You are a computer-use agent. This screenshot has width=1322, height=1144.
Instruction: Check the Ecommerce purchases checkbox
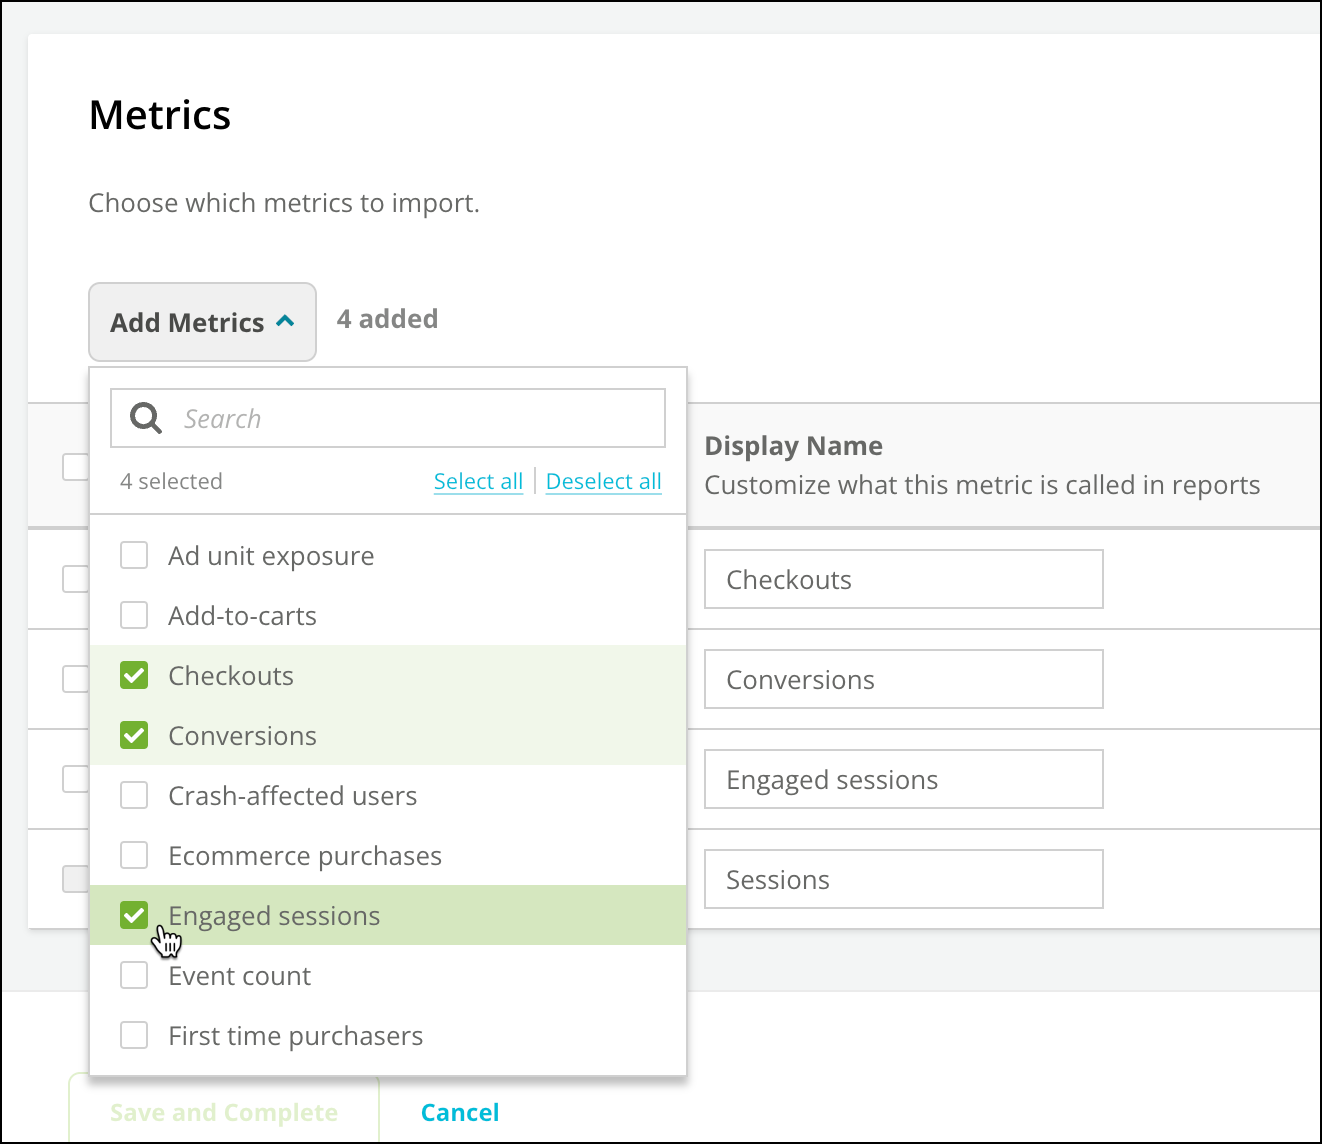coord(134,855)
